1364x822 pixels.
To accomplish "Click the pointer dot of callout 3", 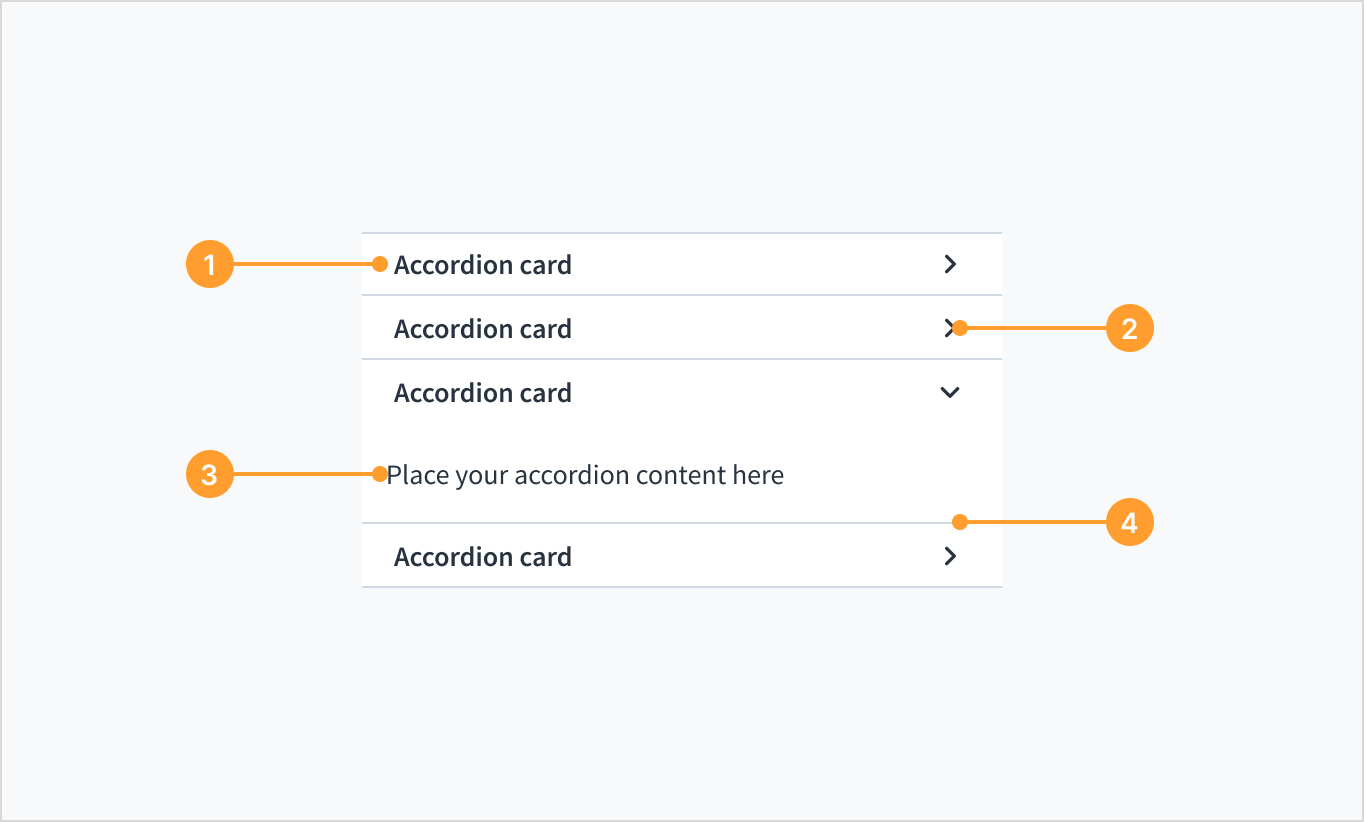I will 380,474.
